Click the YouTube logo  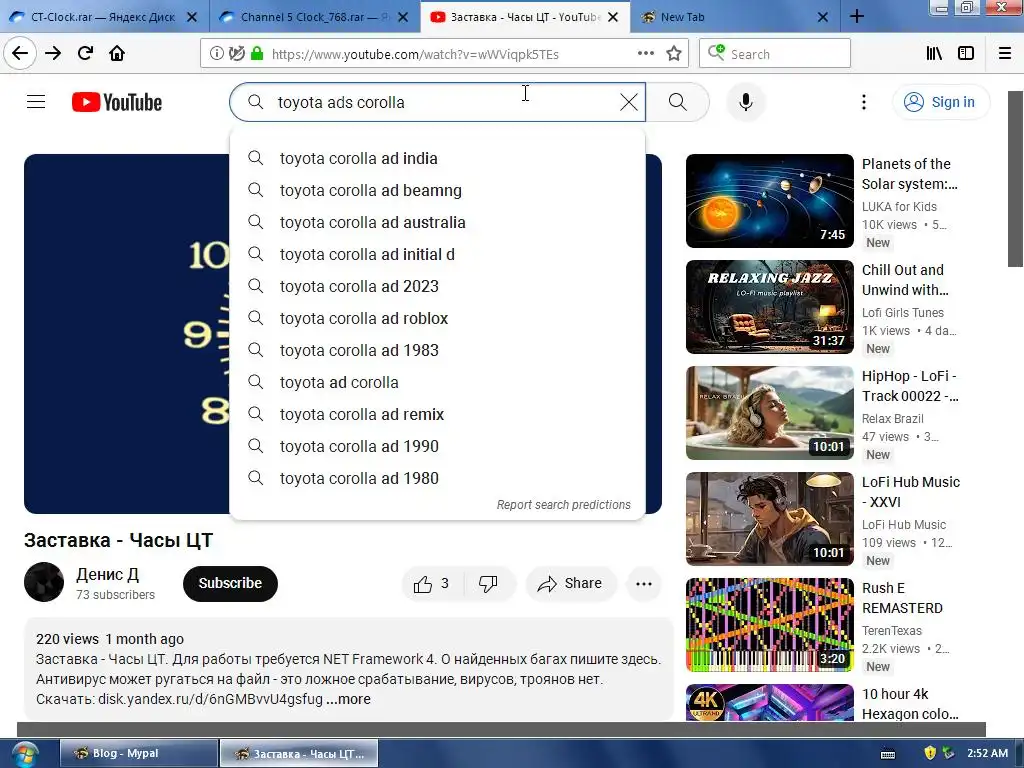point(117,103)
